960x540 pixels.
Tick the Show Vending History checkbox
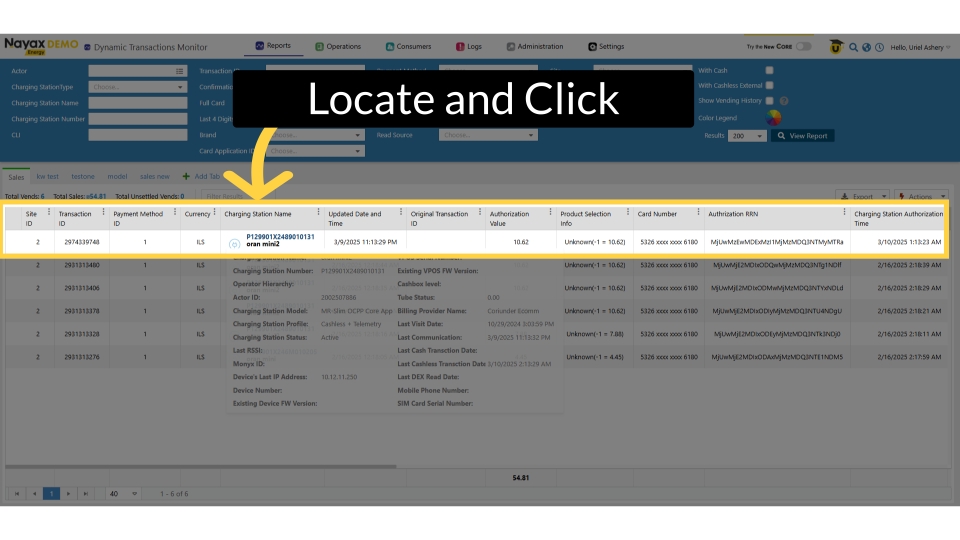pos(769,101)
